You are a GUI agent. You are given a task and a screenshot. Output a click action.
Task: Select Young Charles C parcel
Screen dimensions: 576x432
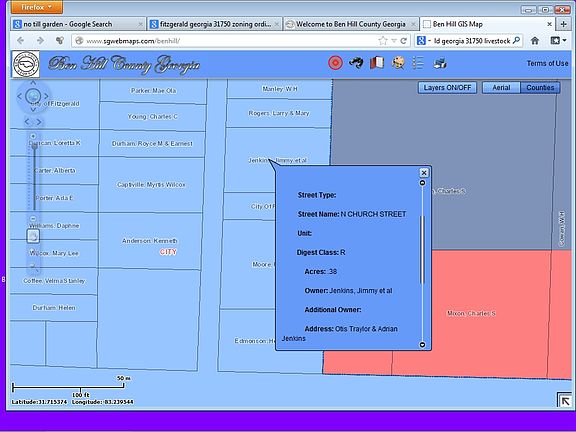152,116
